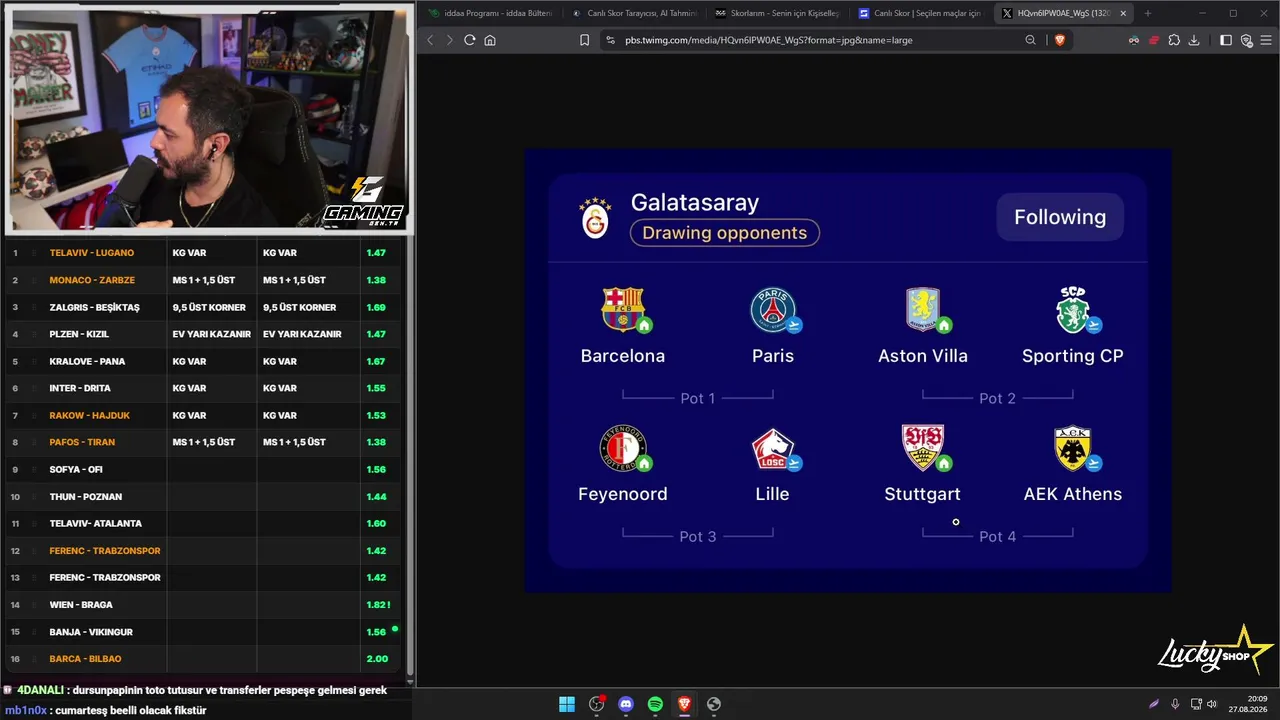The width and height of the screenshot is (1280, 720).
Task: Select the SOFYA - OFI match row
Action: (x=203, y=469)
